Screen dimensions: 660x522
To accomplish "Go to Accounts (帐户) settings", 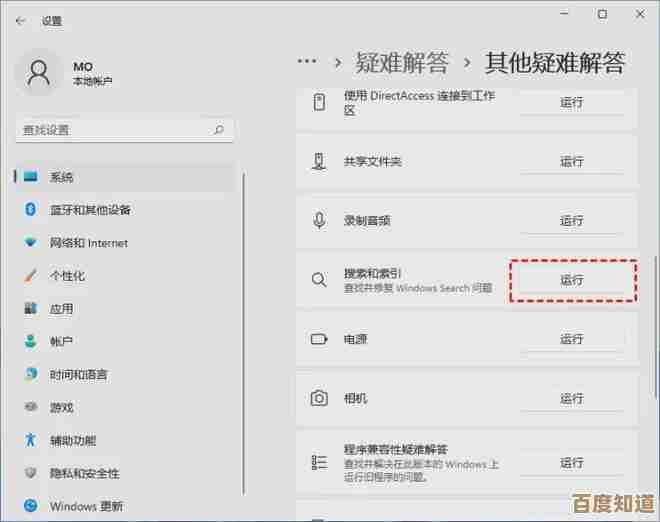I will pyautogui.click(x=61, y=342).
